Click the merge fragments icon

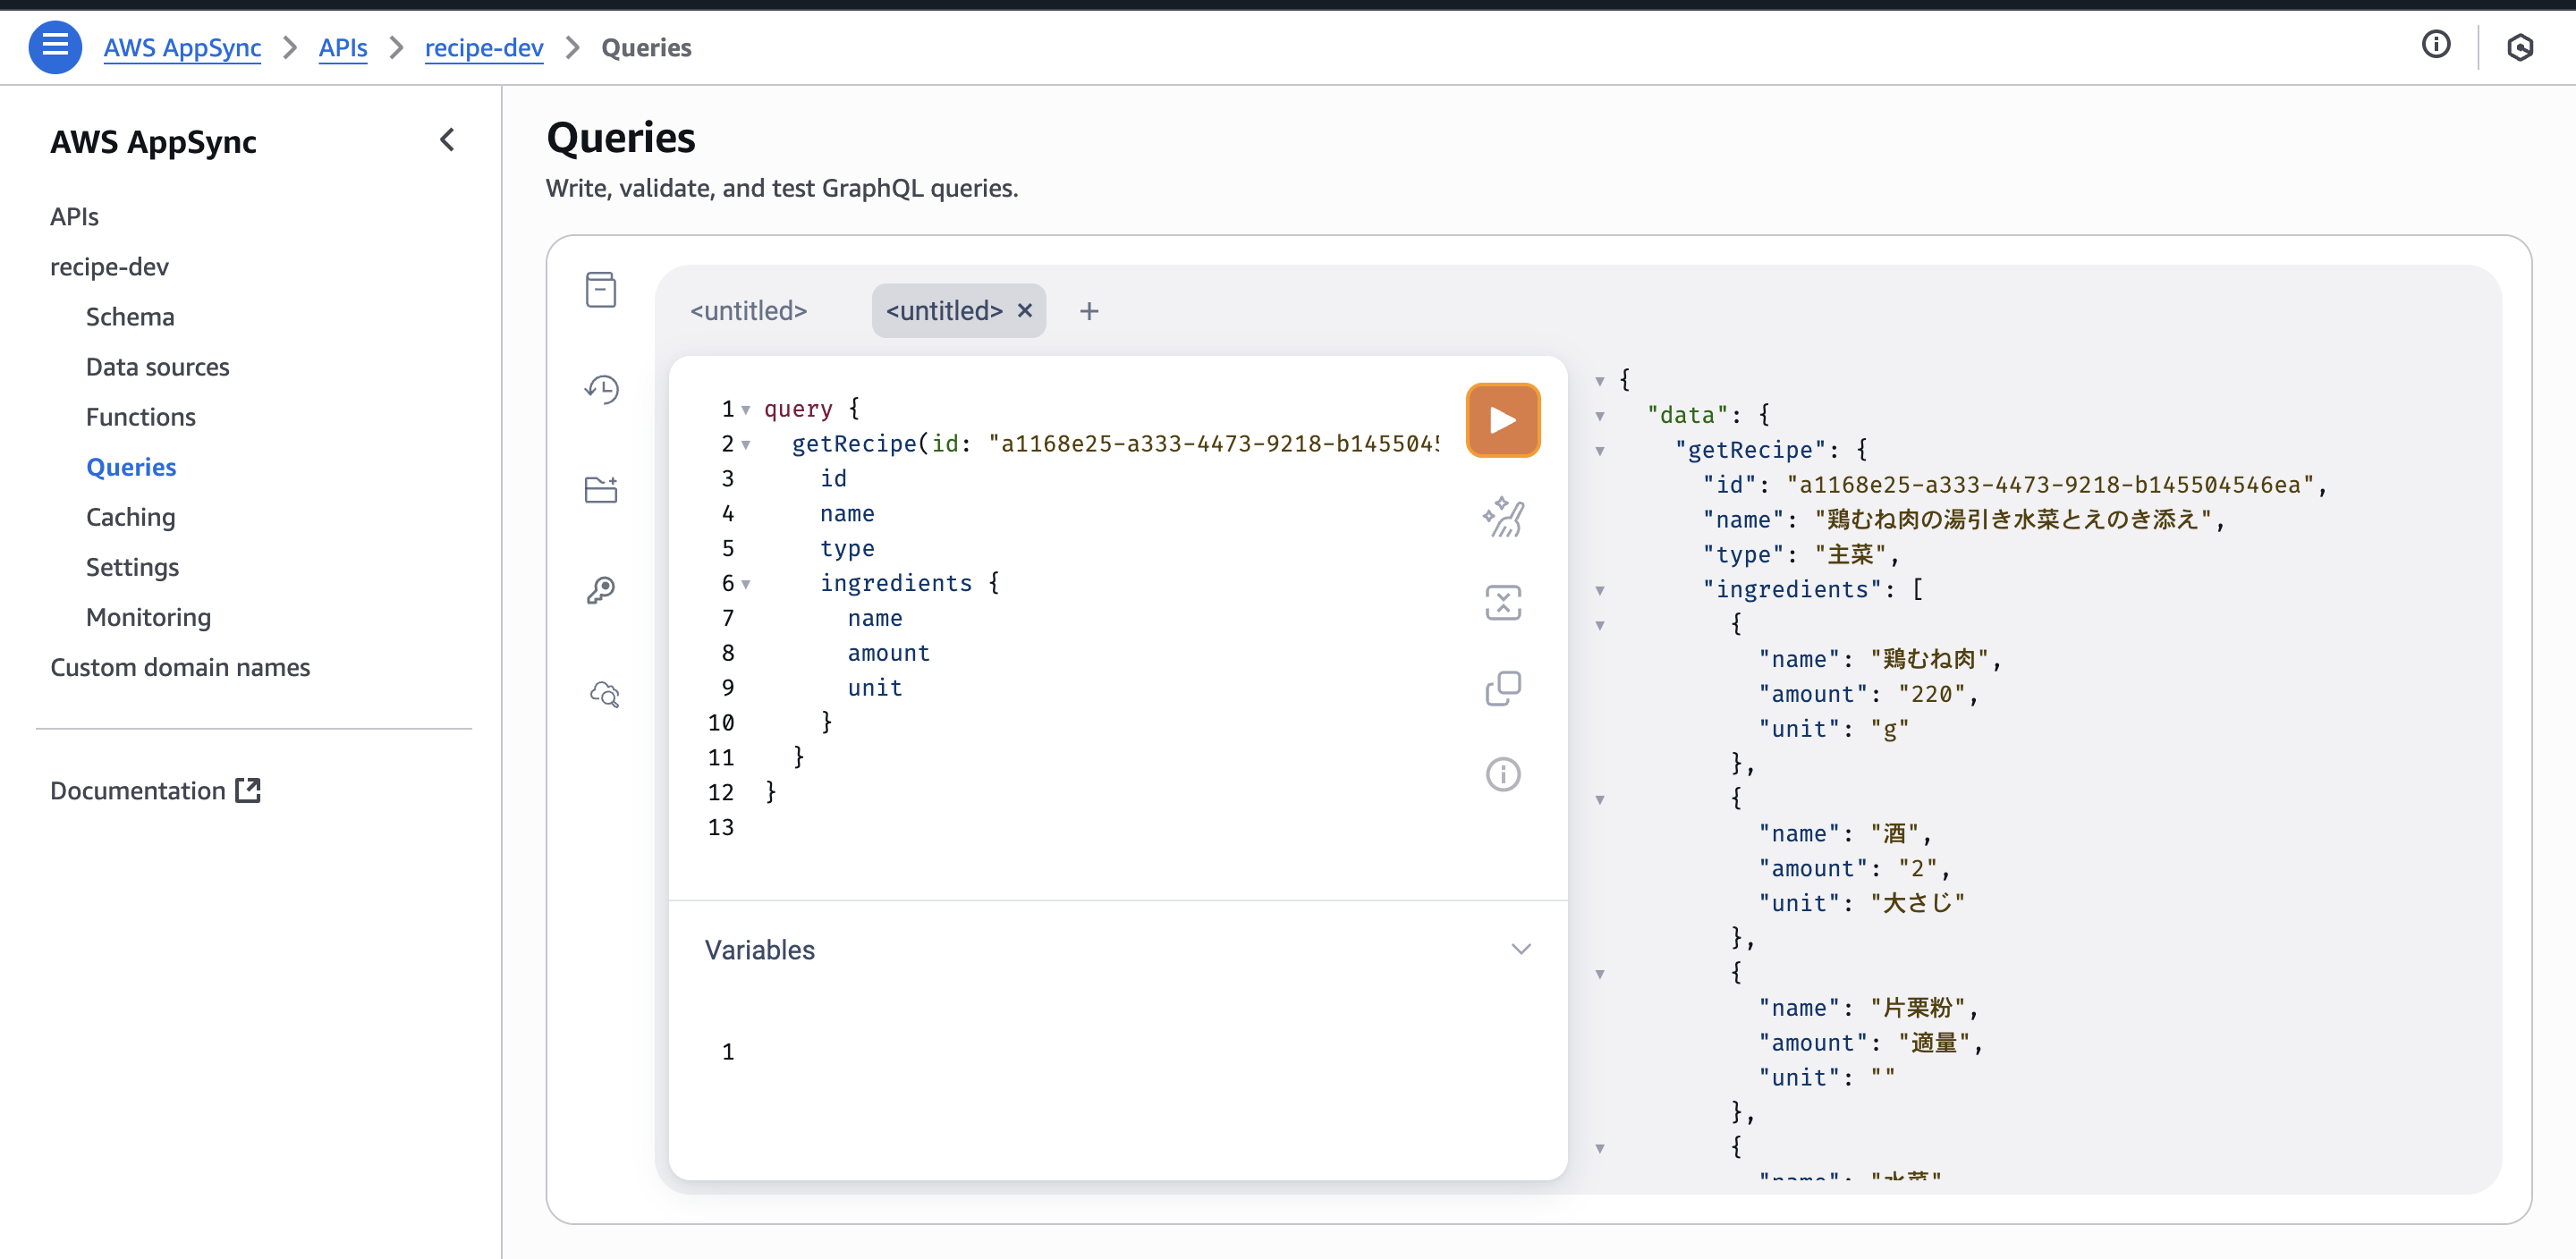(1502, 602)
